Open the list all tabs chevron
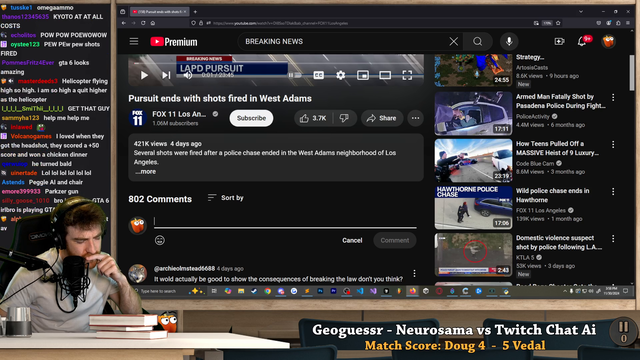 coord(581,12)
